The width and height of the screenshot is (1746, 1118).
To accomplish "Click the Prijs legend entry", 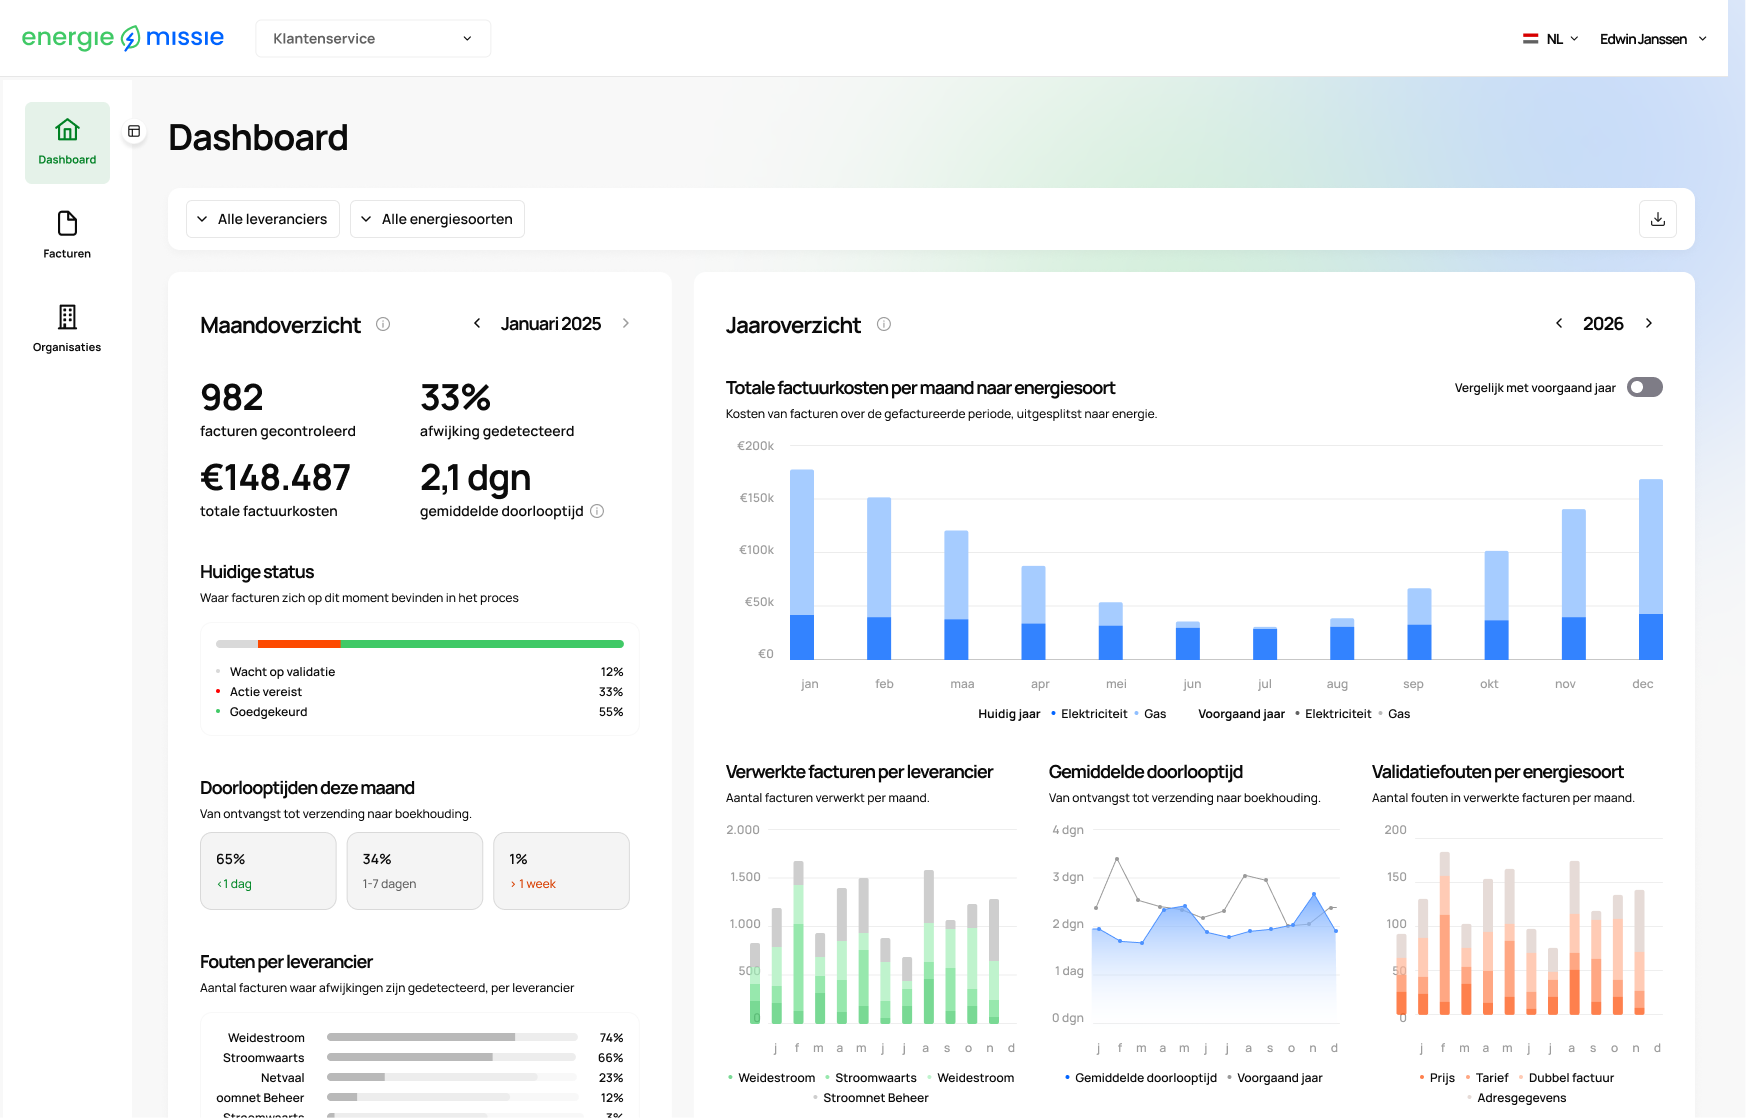I will [x=1437, y=1078].
